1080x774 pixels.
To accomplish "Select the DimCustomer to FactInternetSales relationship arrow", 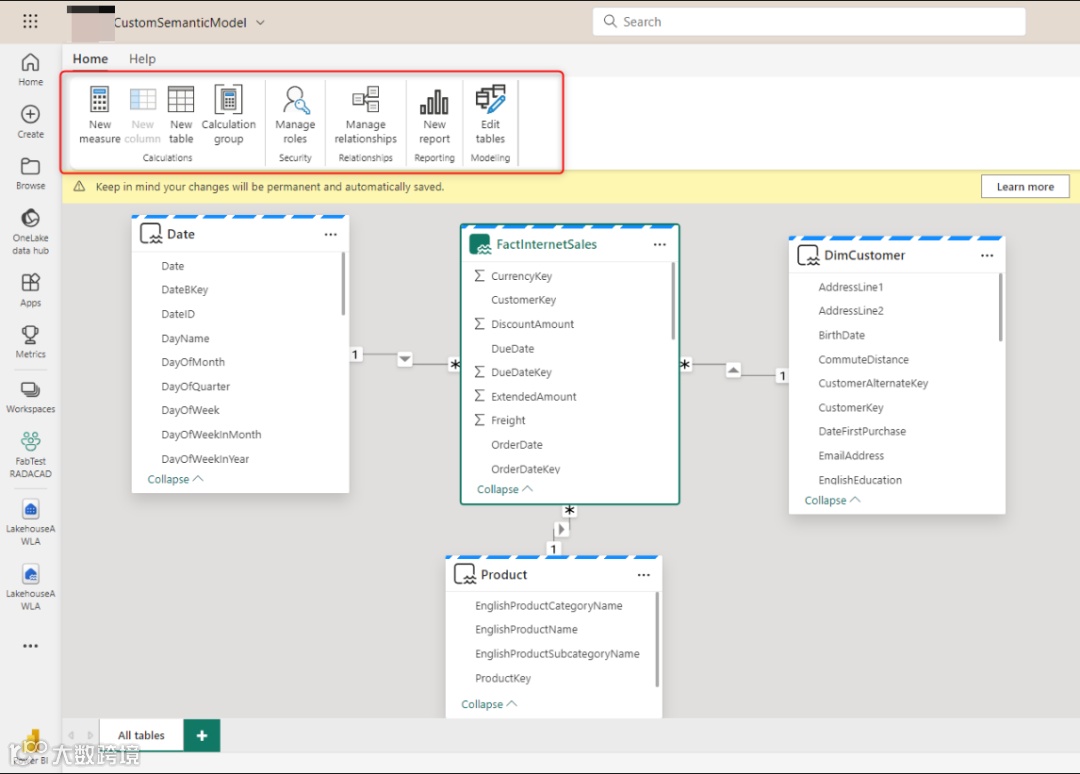I will coord(734,370).
